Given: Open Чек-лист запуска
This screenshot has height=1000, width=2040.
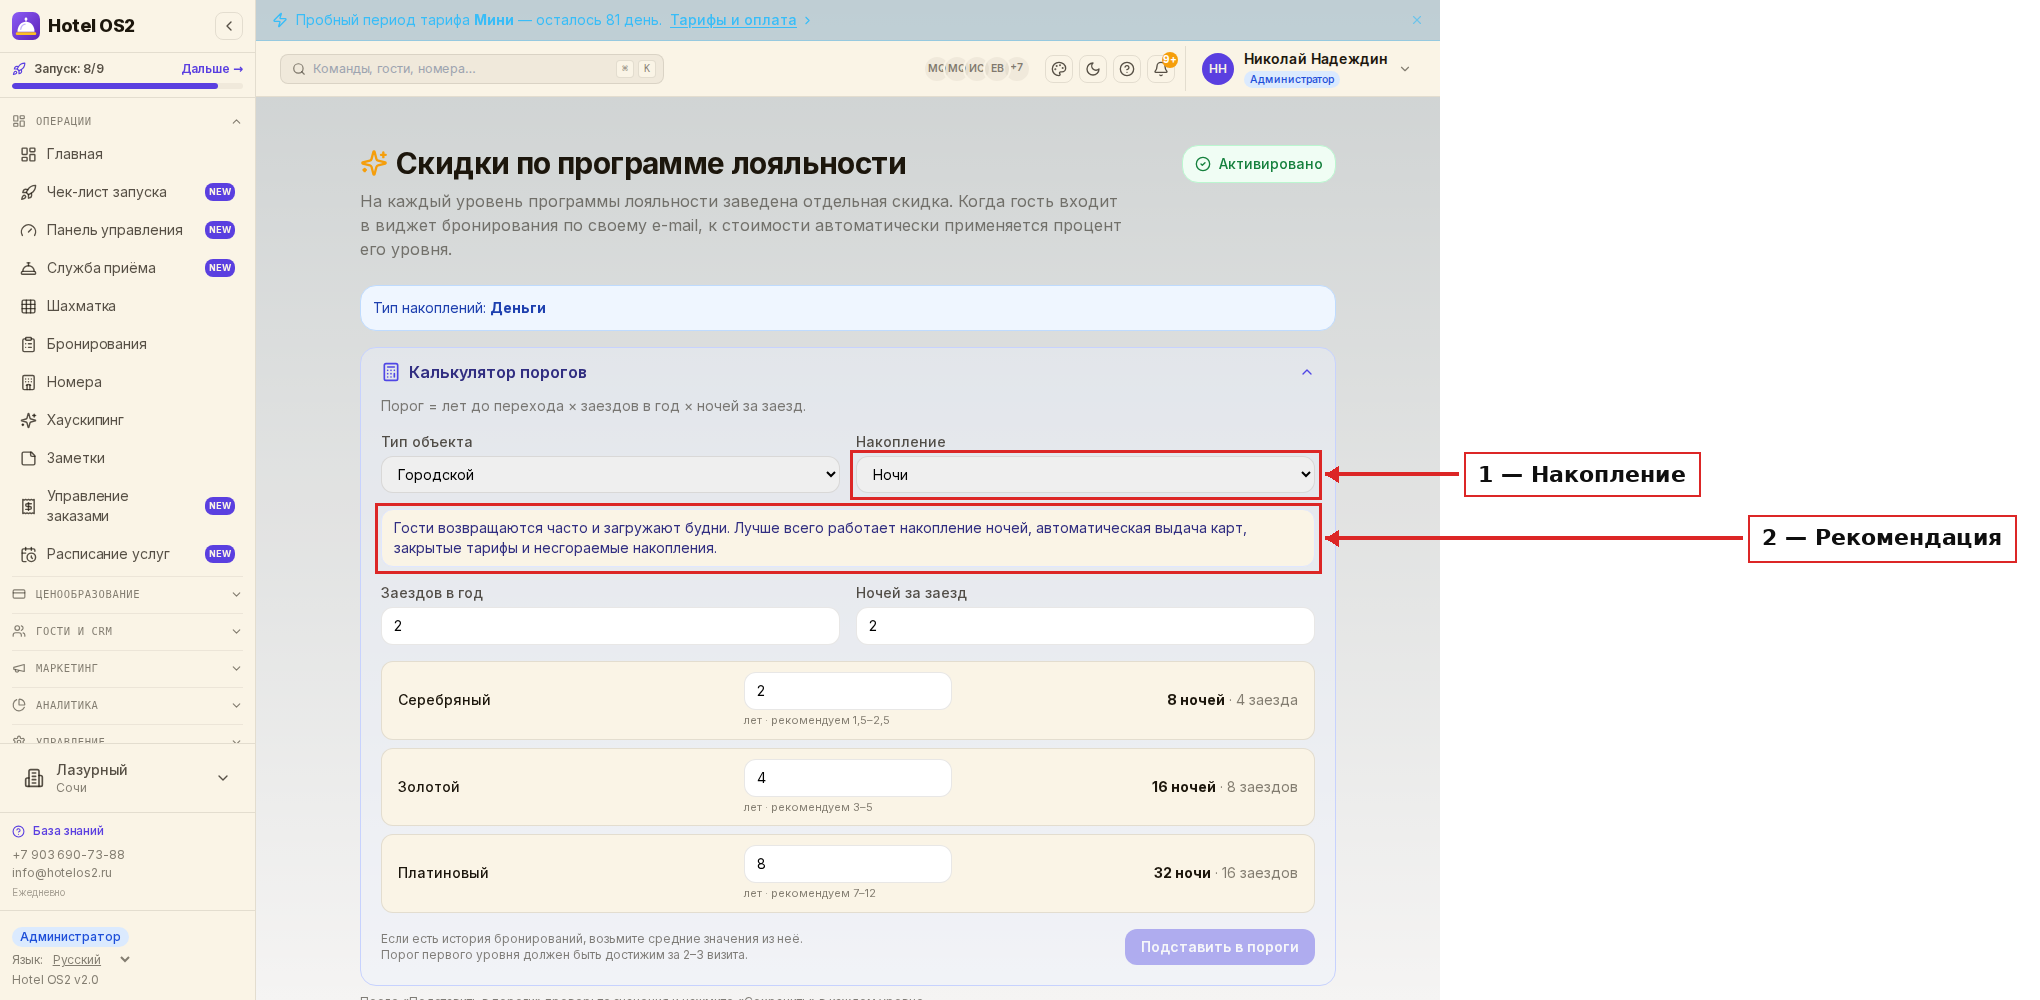Looking at the screenshot, I should (x=127, y=192).
